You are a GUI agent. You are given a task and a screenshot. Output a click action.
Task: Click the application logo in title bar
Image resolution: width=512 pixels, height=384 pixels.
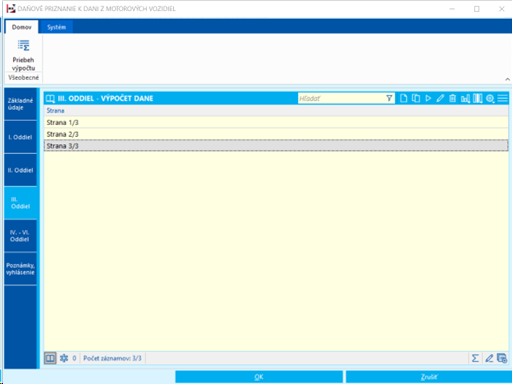11,9
